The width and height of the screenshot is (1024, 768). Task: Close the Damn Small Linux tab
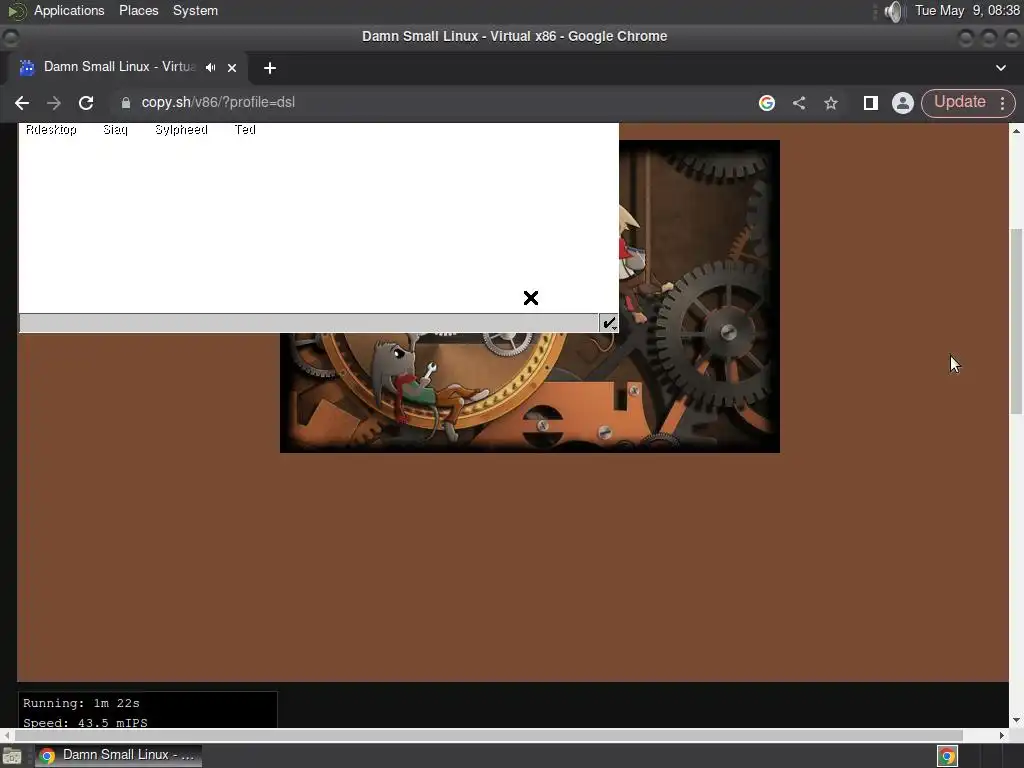tap(232, 67)
